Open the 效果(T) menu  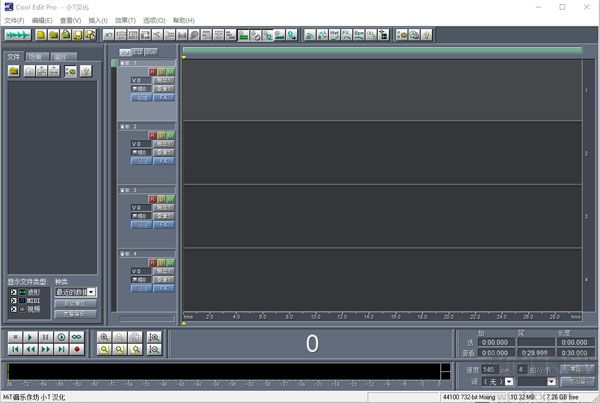(126, 20)
